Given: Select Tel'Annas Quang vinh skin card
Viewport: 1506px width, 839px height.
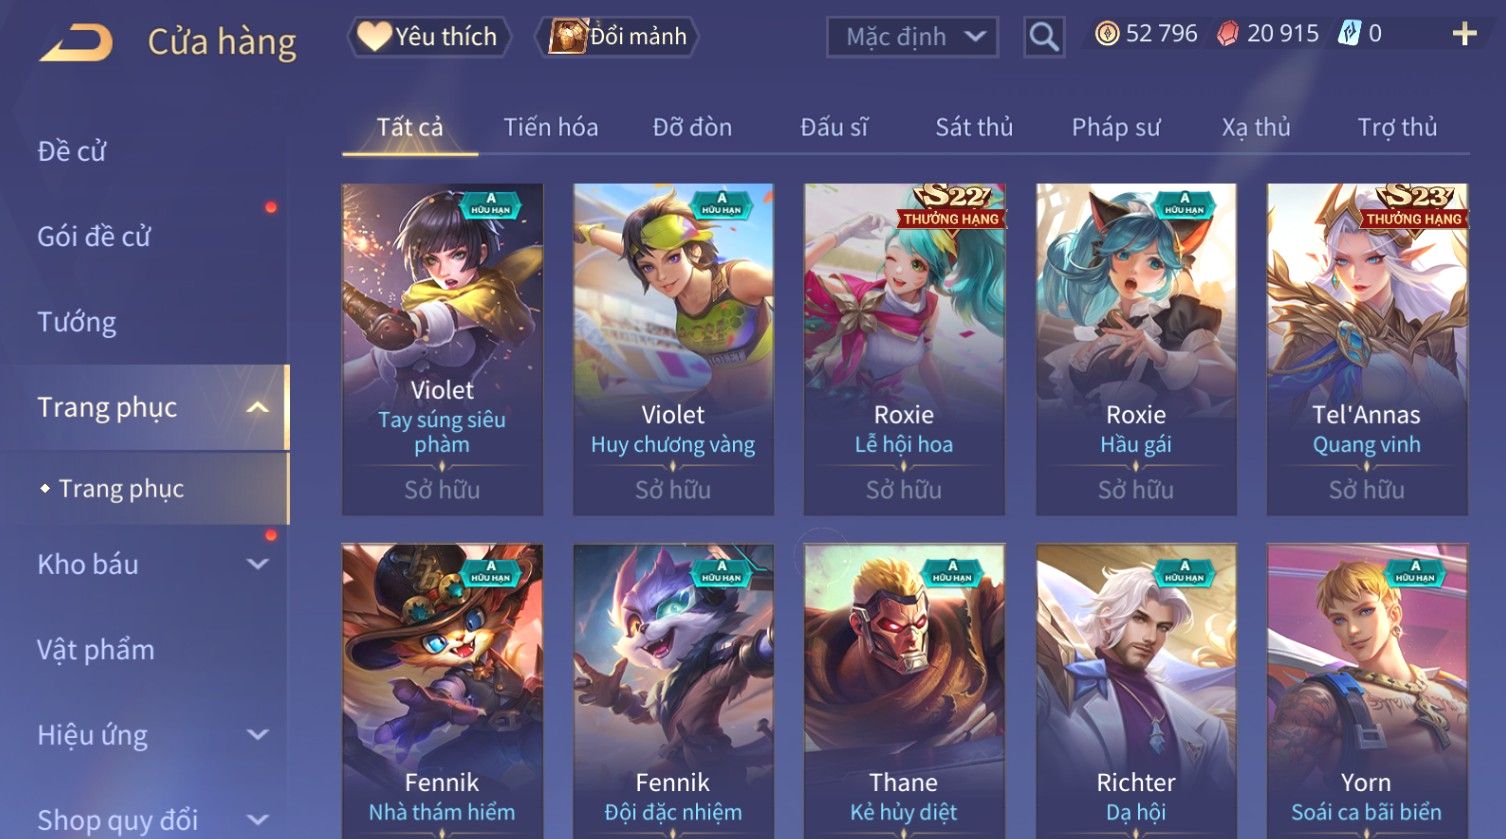Looking at the screenshot, I should 1367,349.
